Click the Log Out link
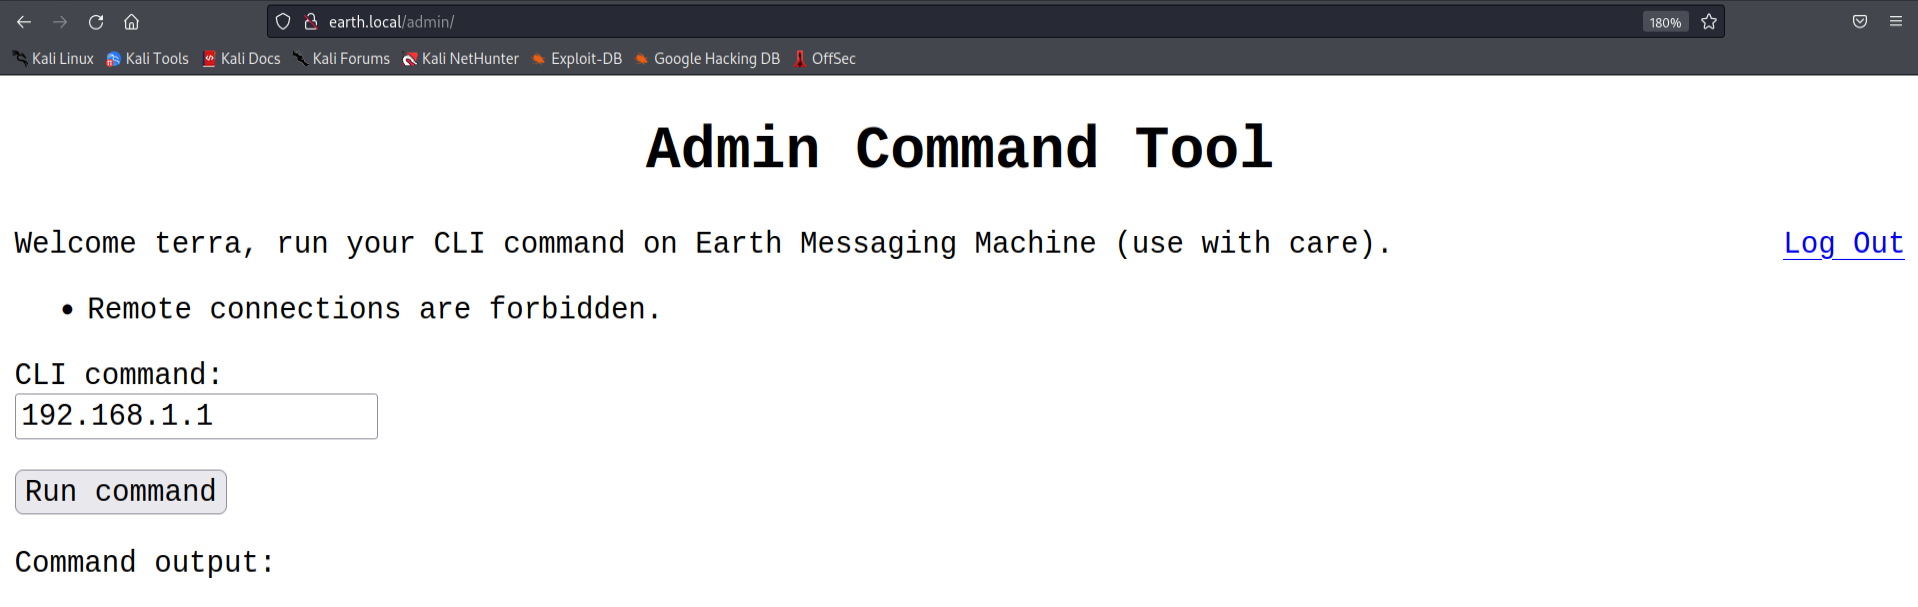The image size is (1918, 607). (x=1843, y=243)
